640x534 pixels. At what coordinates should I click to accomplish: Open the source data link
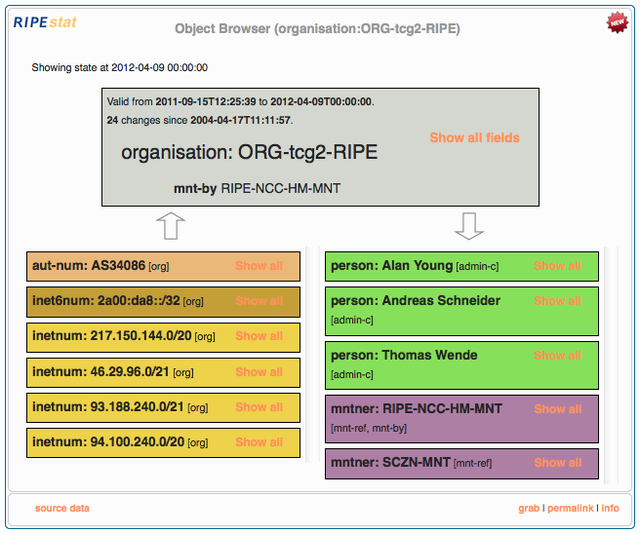click(x=62, y=508)
